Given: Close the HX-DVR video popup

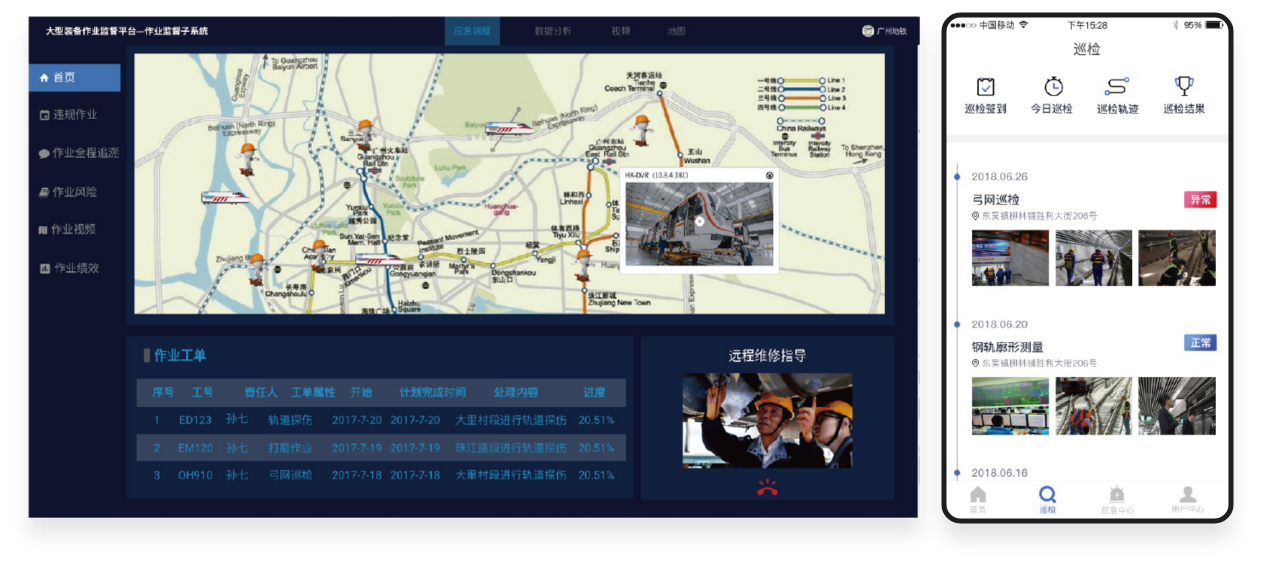Looking at the screenshot, I should (768, 175).
